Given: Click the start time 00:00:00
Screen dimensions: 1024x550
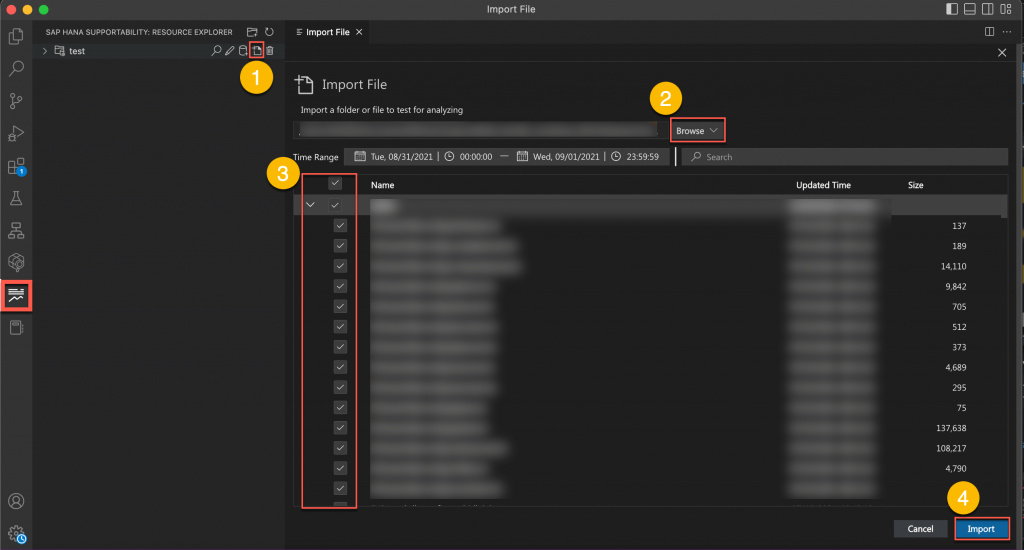Looking at the screenshot, I should [x=475, y=157].
